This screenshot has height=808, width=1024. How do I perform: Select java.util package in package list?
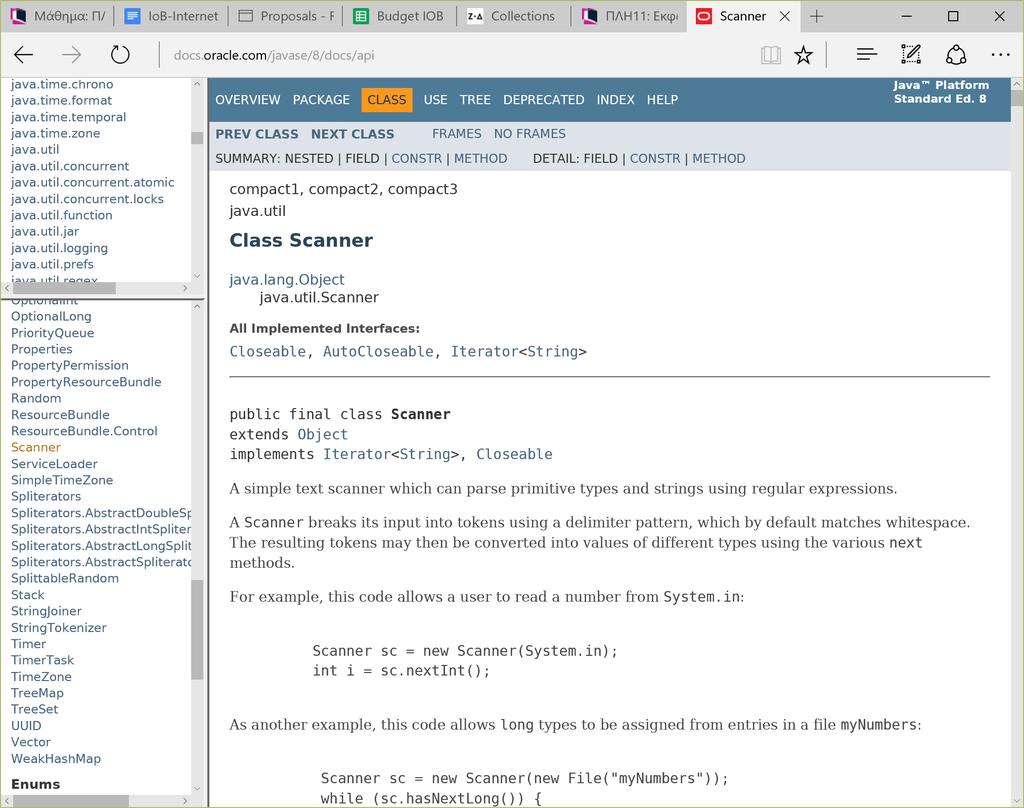tap(35, 150)
